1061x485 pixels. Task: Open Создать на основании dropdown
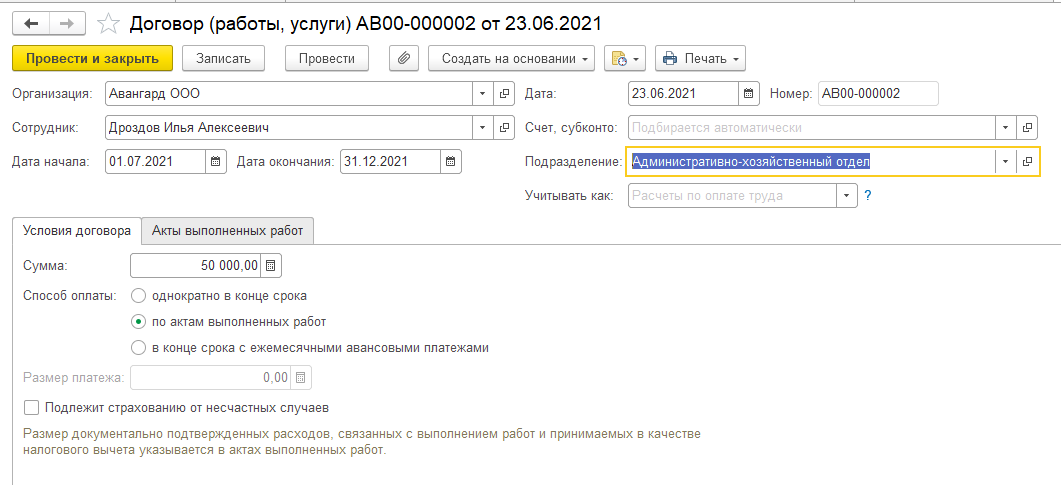click(512, 58)
